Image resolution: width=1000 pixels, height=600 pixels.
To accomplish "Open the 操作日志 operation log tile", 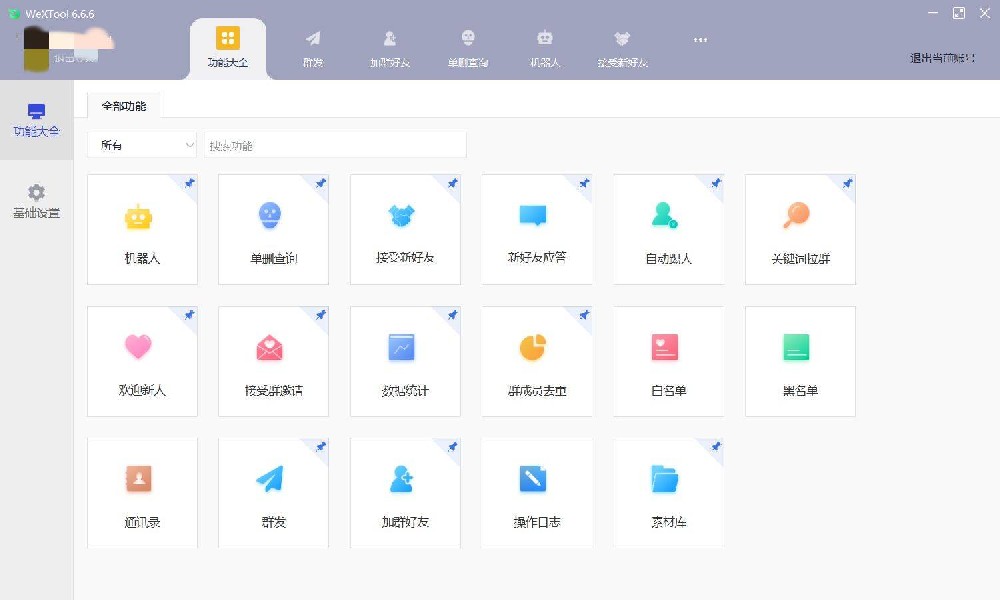I will (x=536, y=492).
